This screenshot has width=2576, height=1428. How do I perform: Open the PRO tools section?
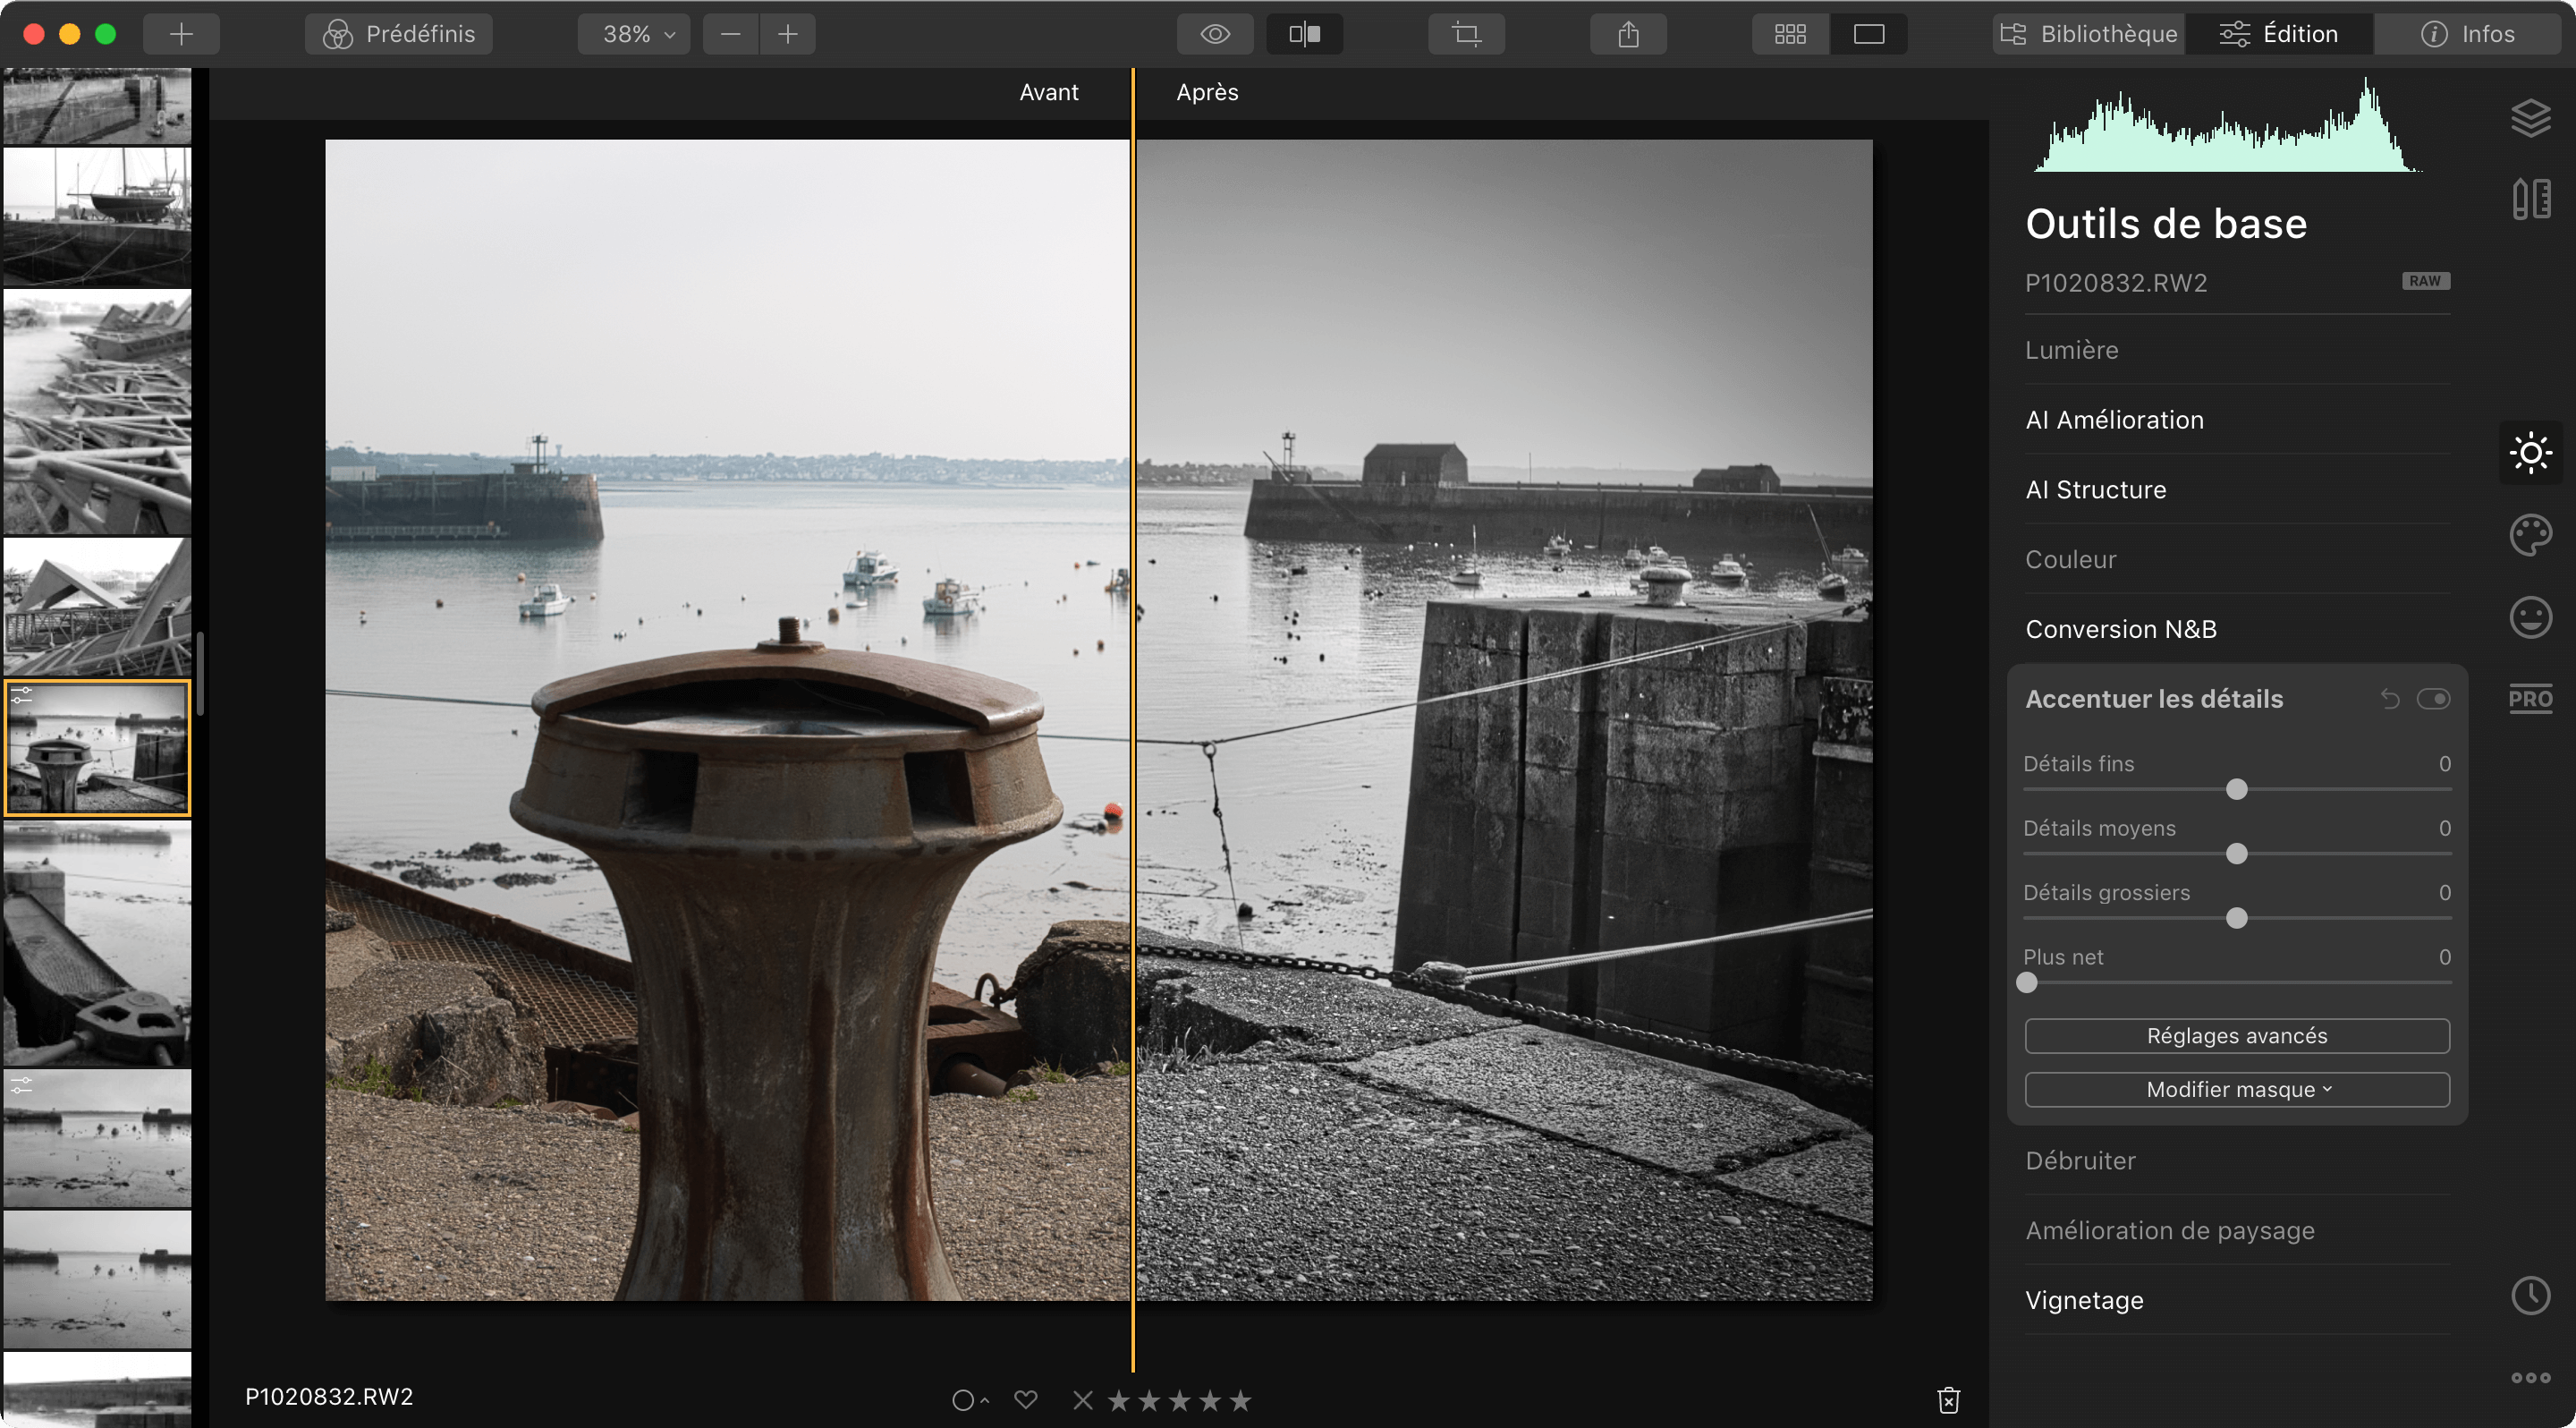point(2530,699)
